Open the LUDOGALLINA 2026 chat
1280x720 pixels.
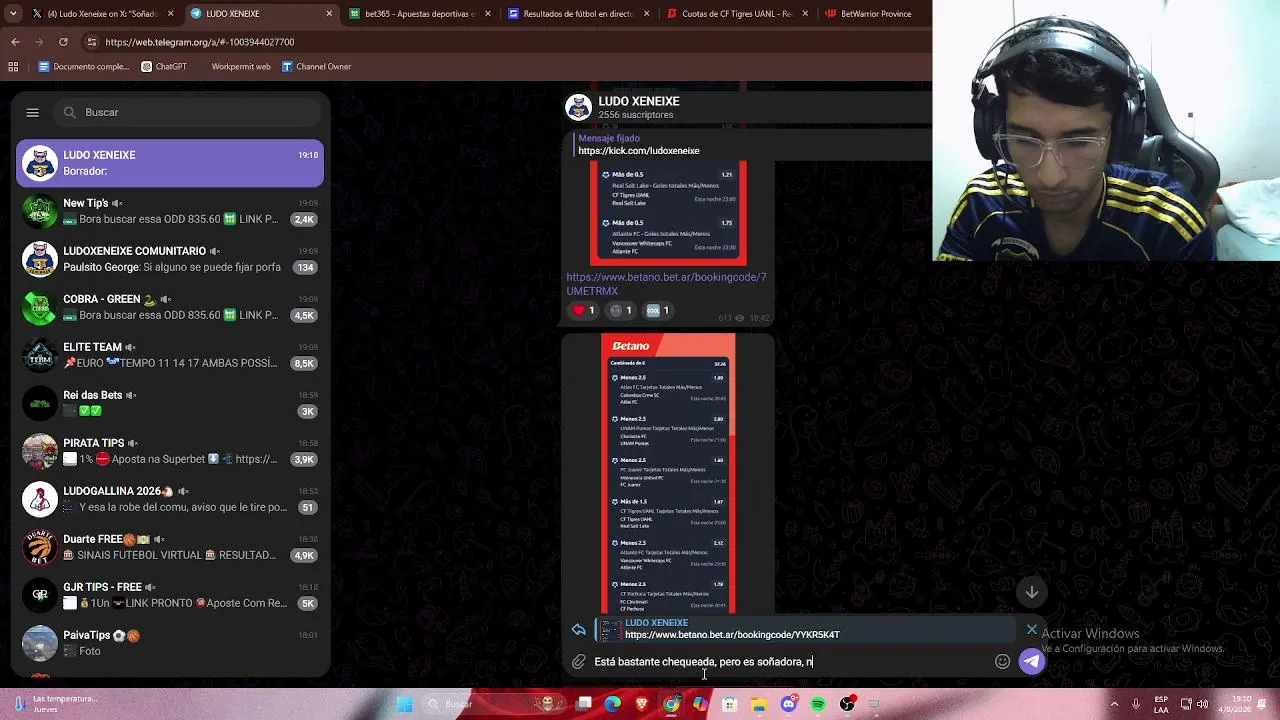coord(170,499)
